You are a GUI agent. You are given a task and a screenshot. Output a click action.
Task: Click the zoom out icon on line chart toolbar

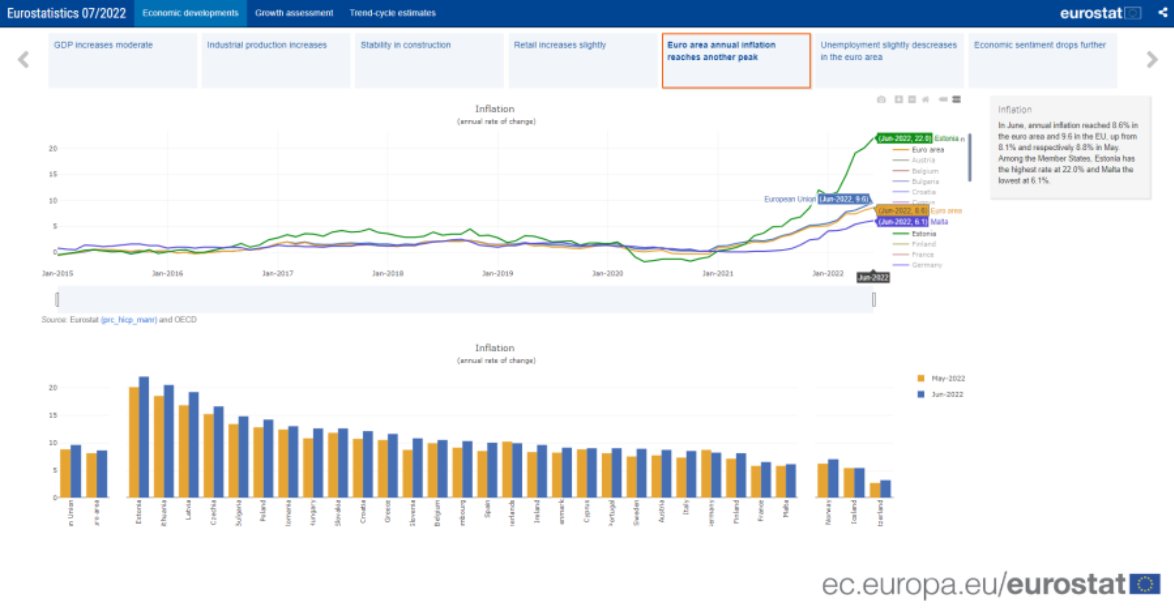(912, 100)
